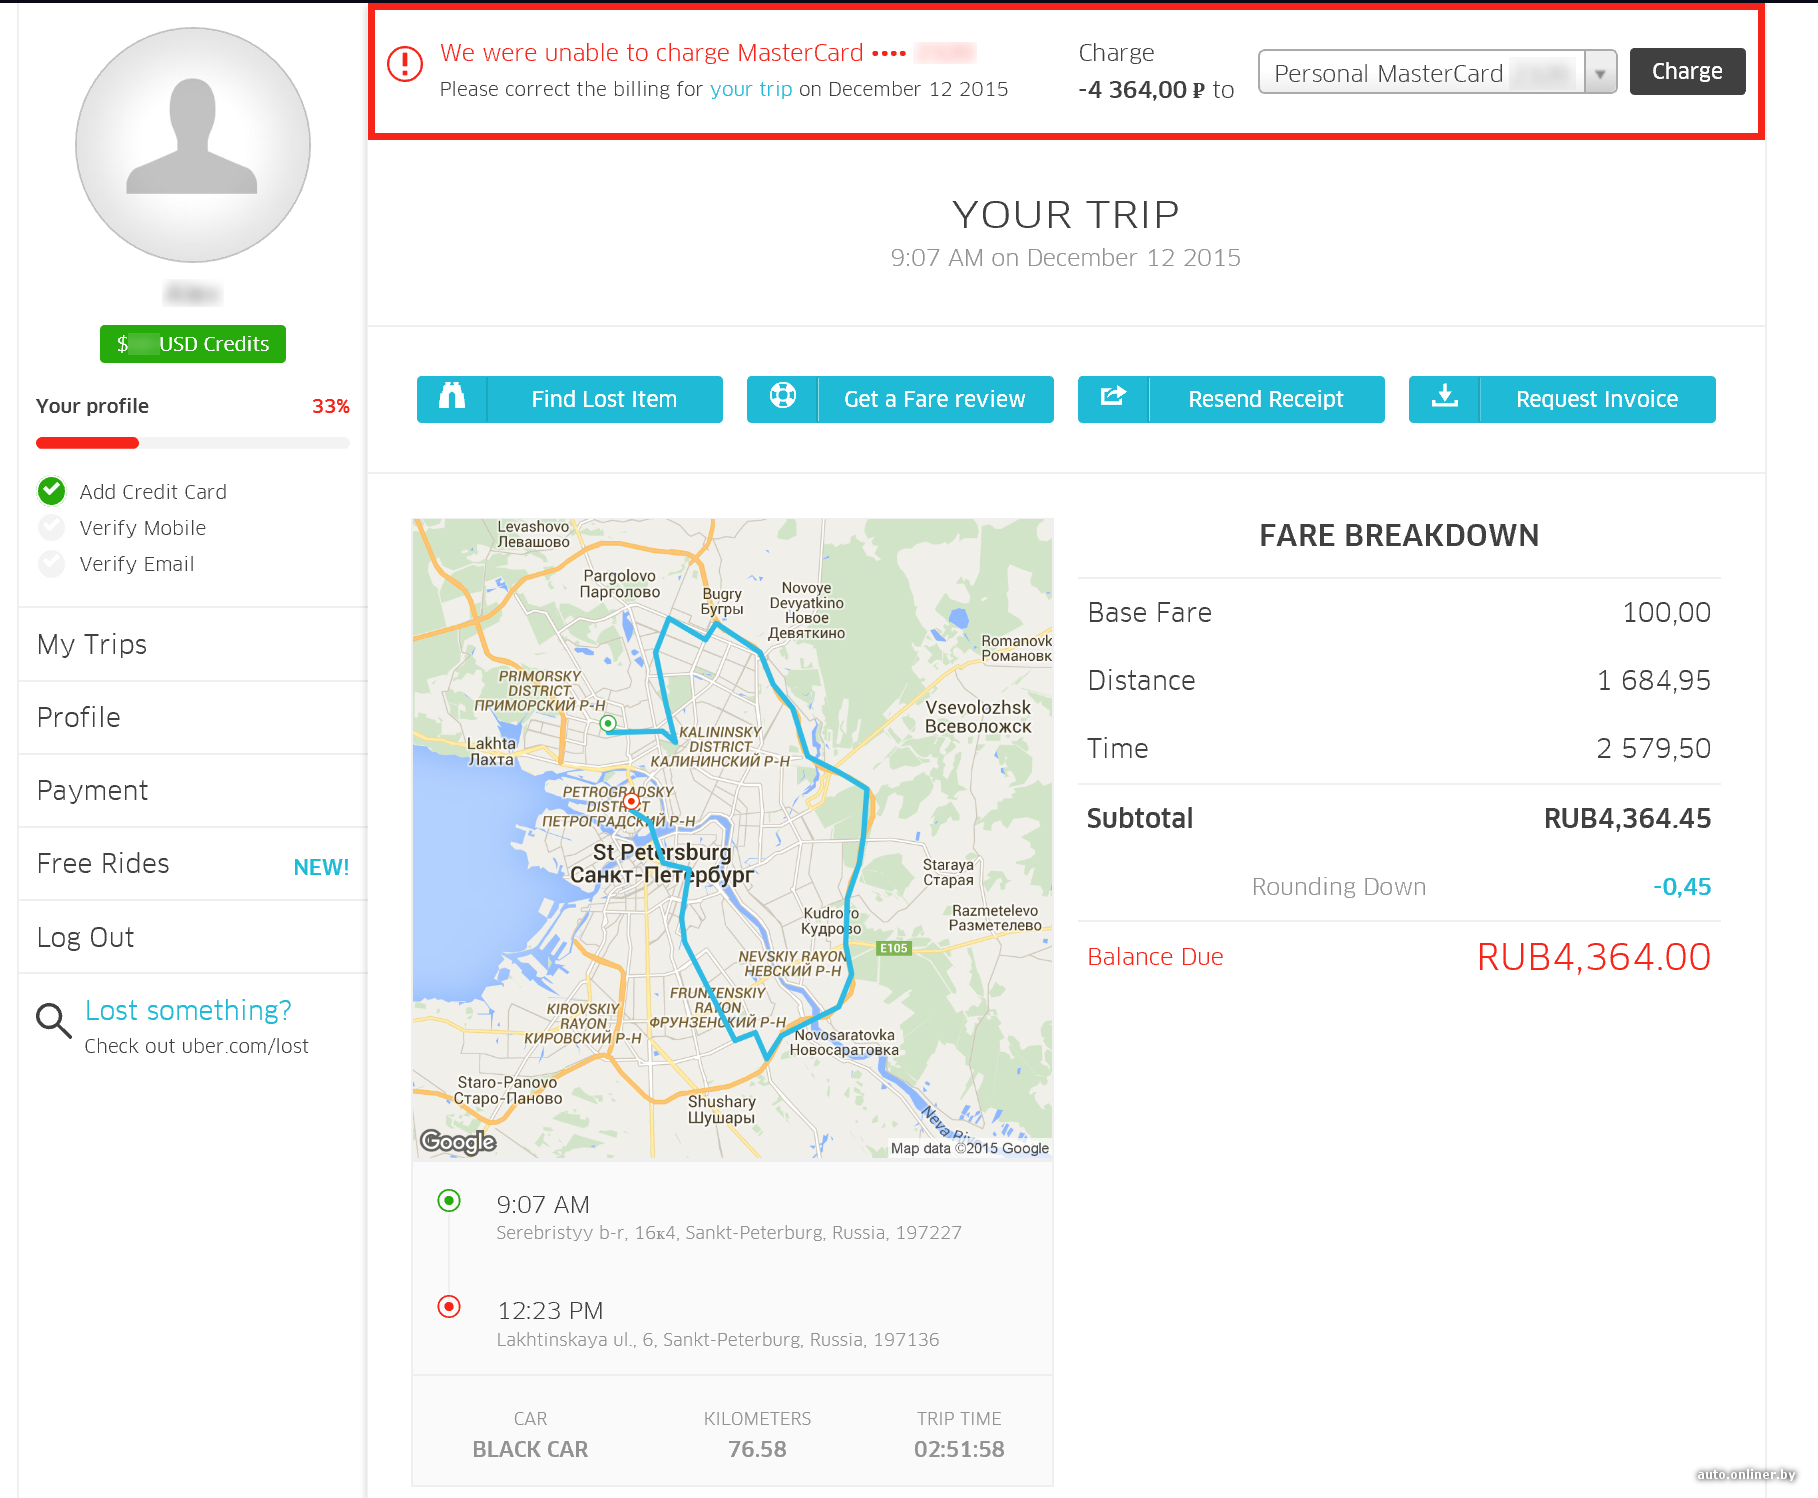Click the red 12:23 PM dropoff bullet
The image size is (1818, 1498).
(x=449, y=1306)
